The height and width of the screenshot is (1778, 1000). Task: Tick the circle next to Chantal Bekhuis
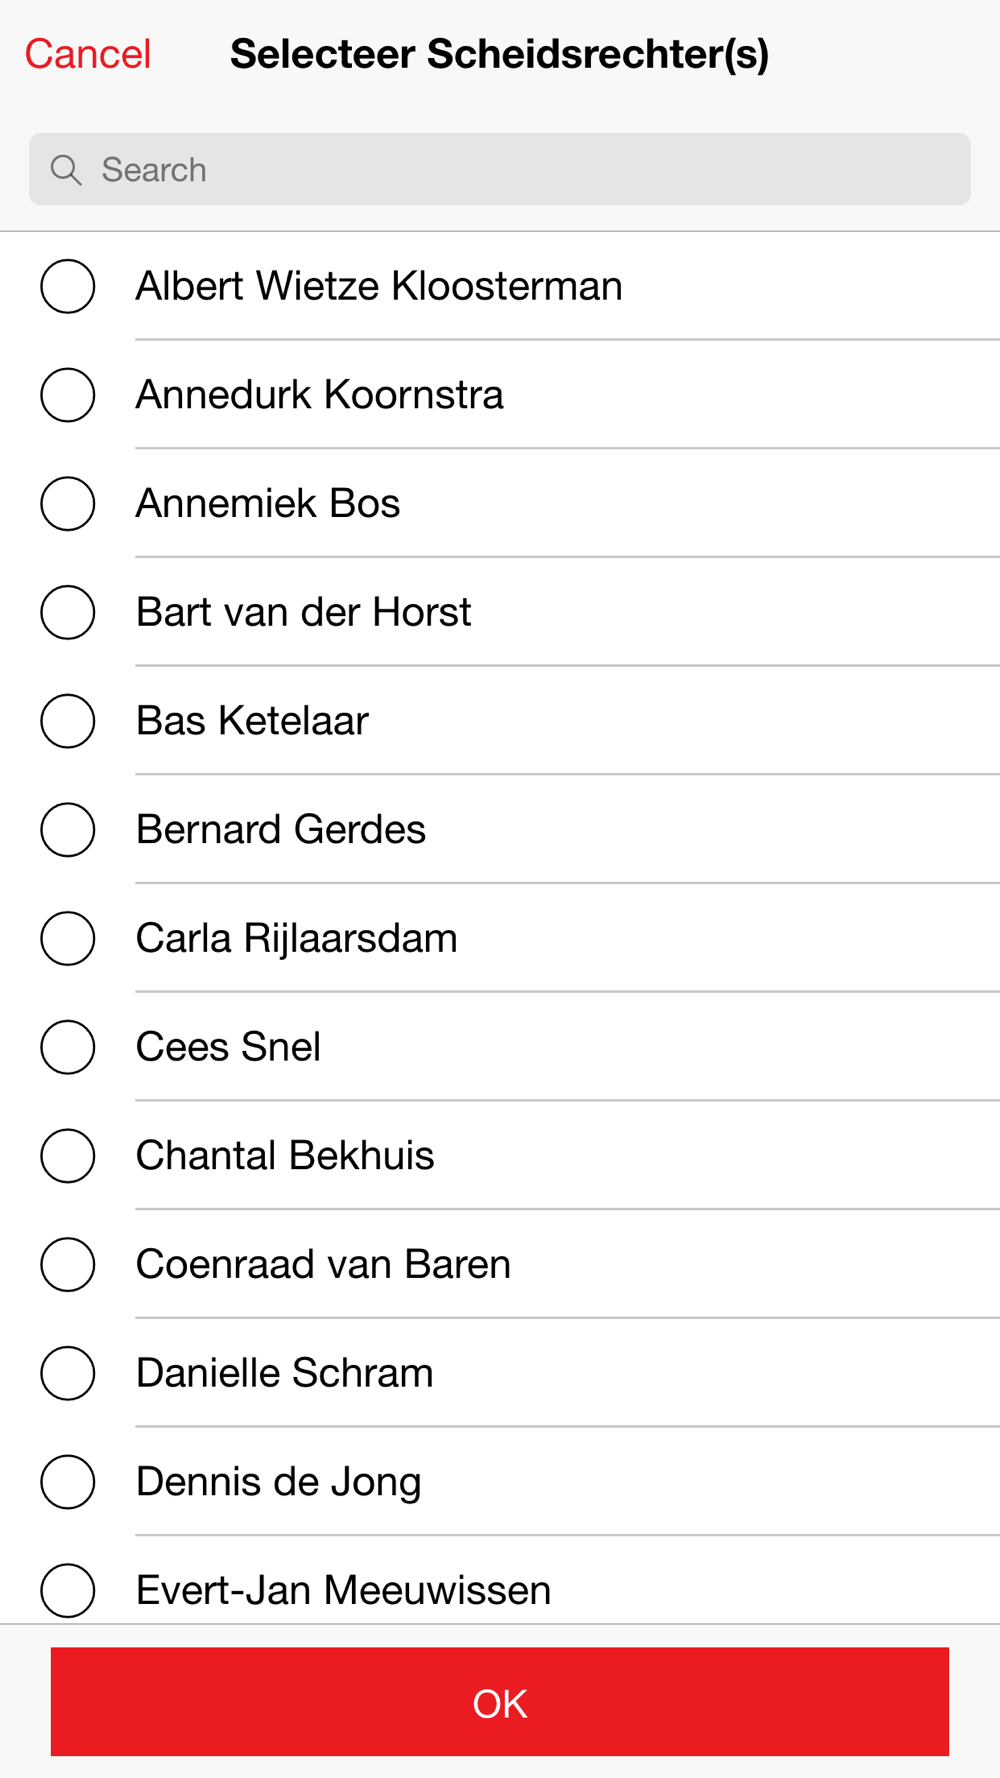[68, 1156]
